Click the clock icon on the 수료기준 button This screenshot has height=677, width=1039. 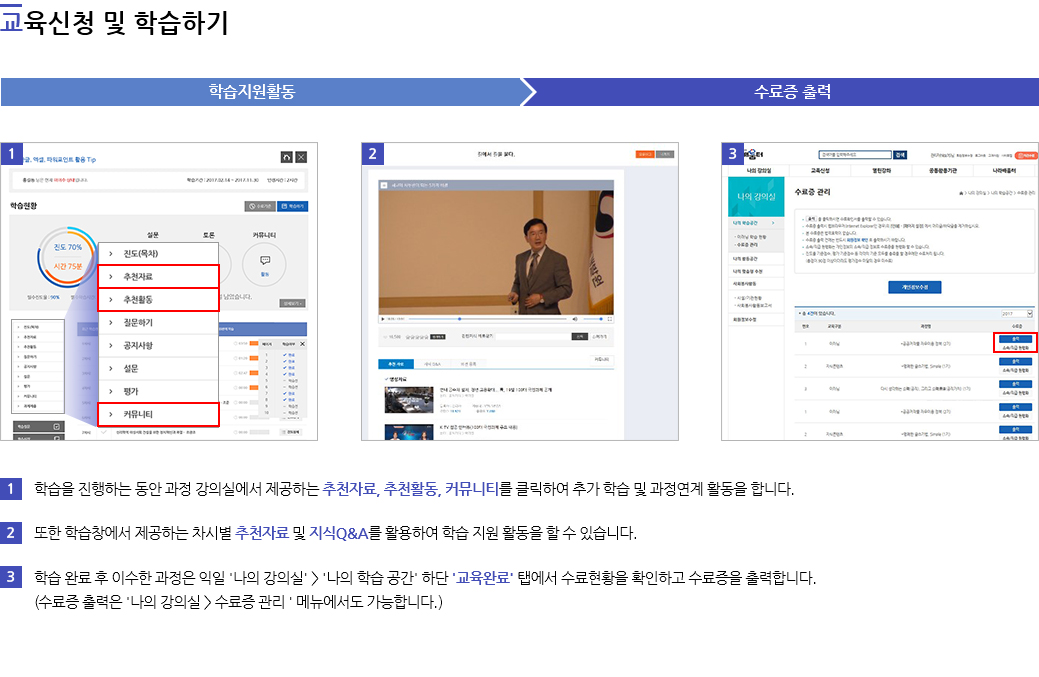tap(250, 205)
